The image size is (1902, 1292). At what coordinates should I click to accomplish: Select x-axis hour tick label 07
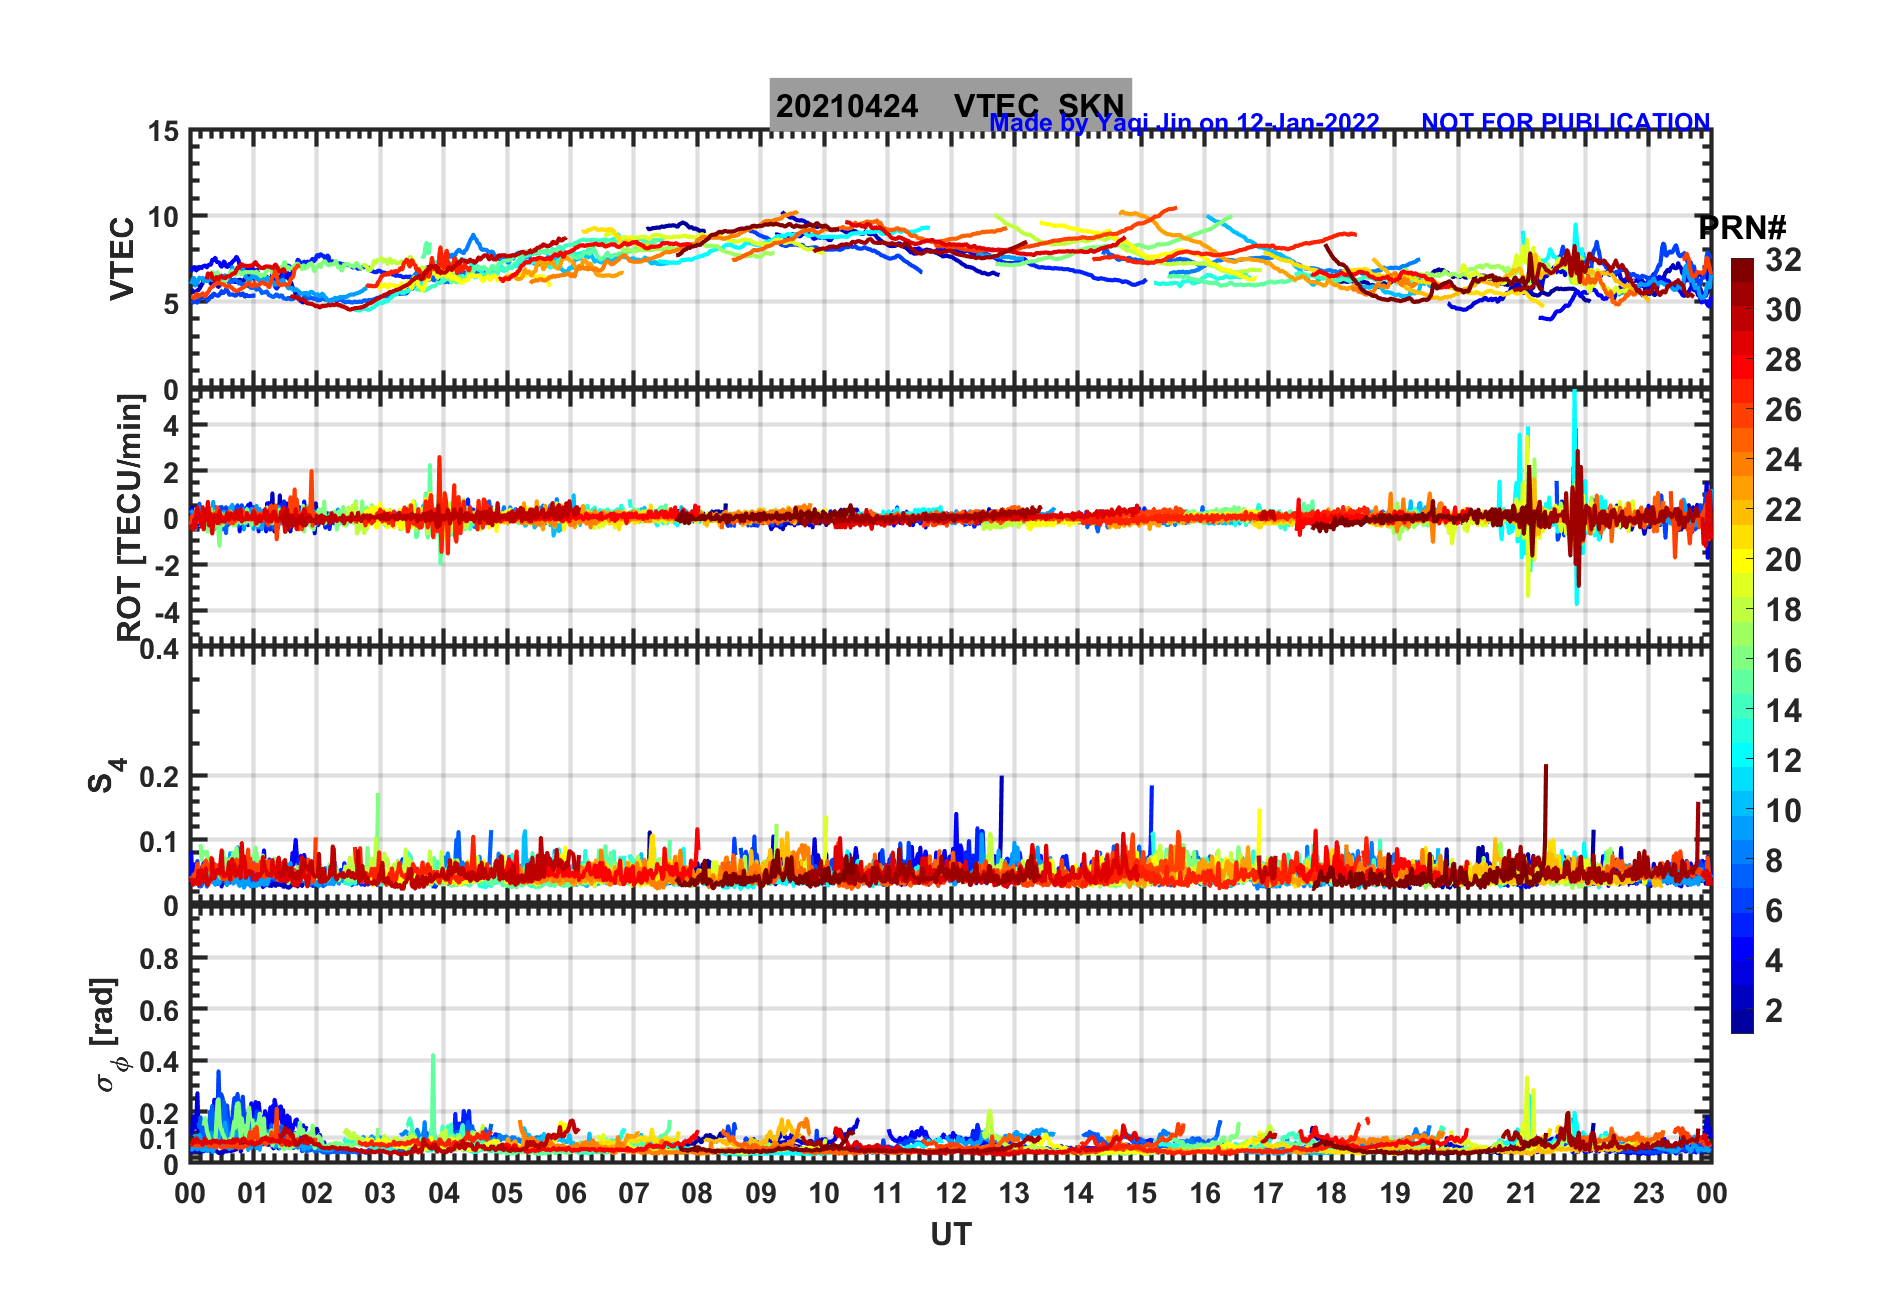click(x=634, y=1193)
